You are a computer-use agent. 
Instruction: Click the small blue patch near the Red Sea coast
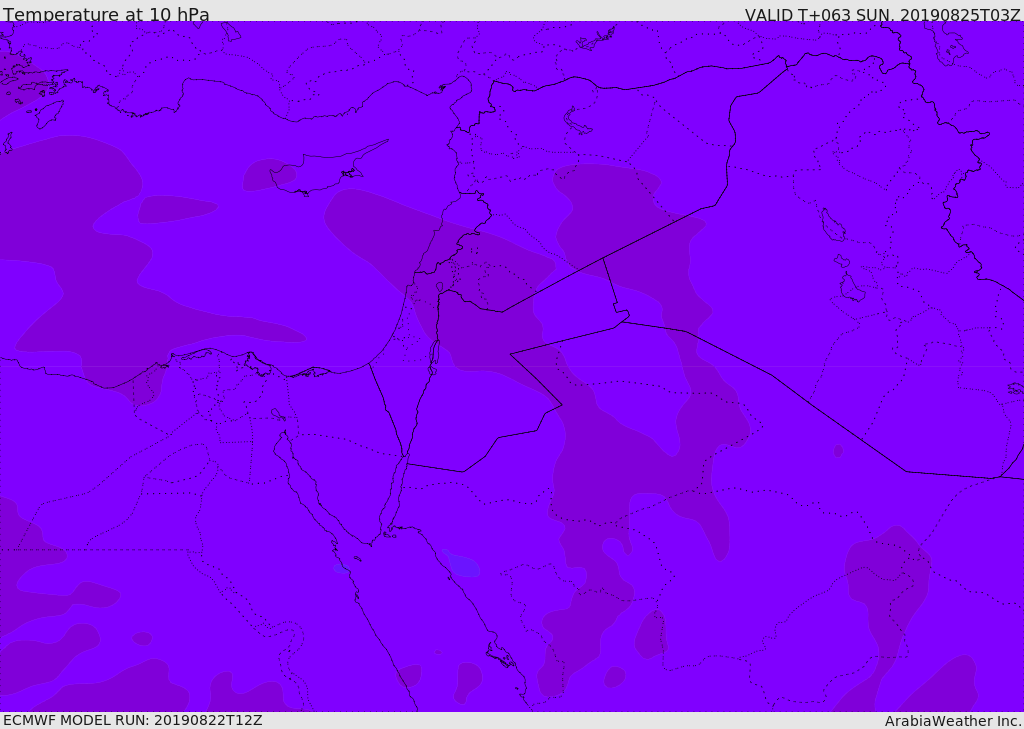point(462,564)
